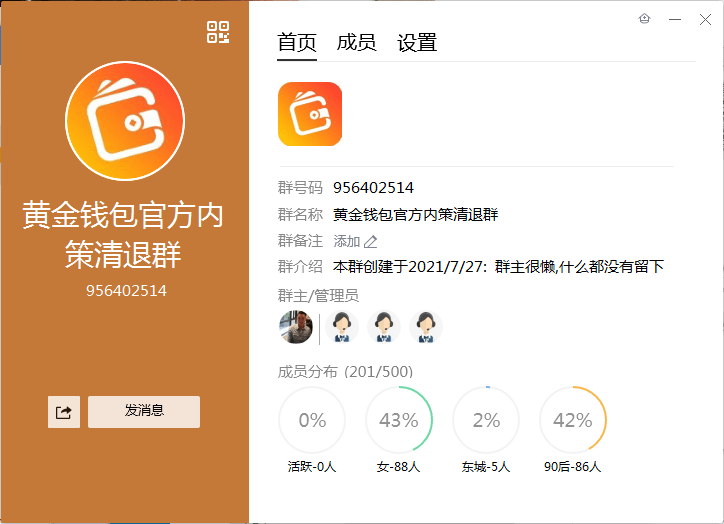
Task: Click the large round wallet group avatar
Action: click(125, 121)
